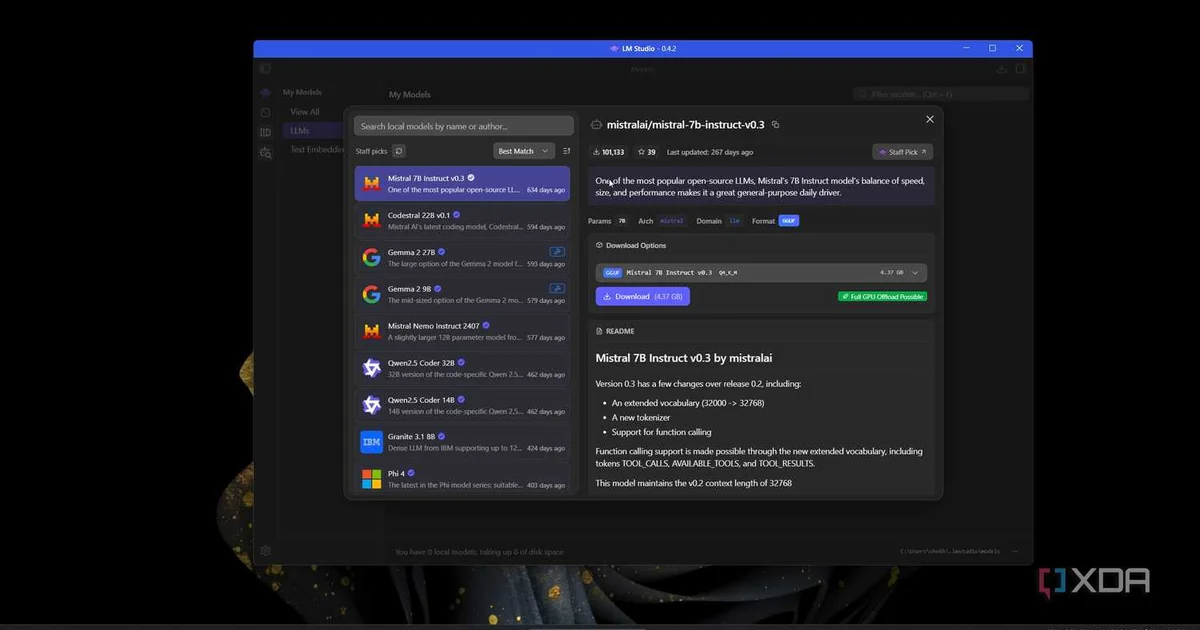Select the Phi 4 model

[x=462, y=478]
